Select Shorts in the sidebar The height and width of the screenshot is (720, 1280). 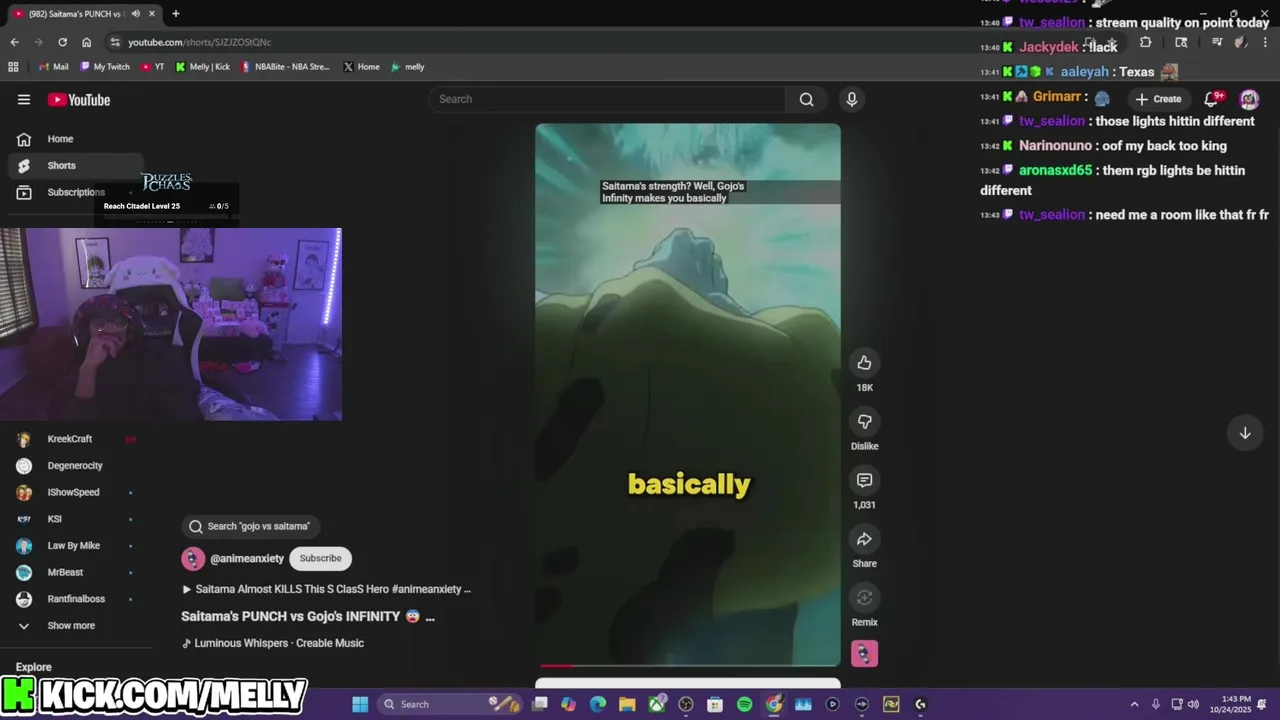point(75,166)
